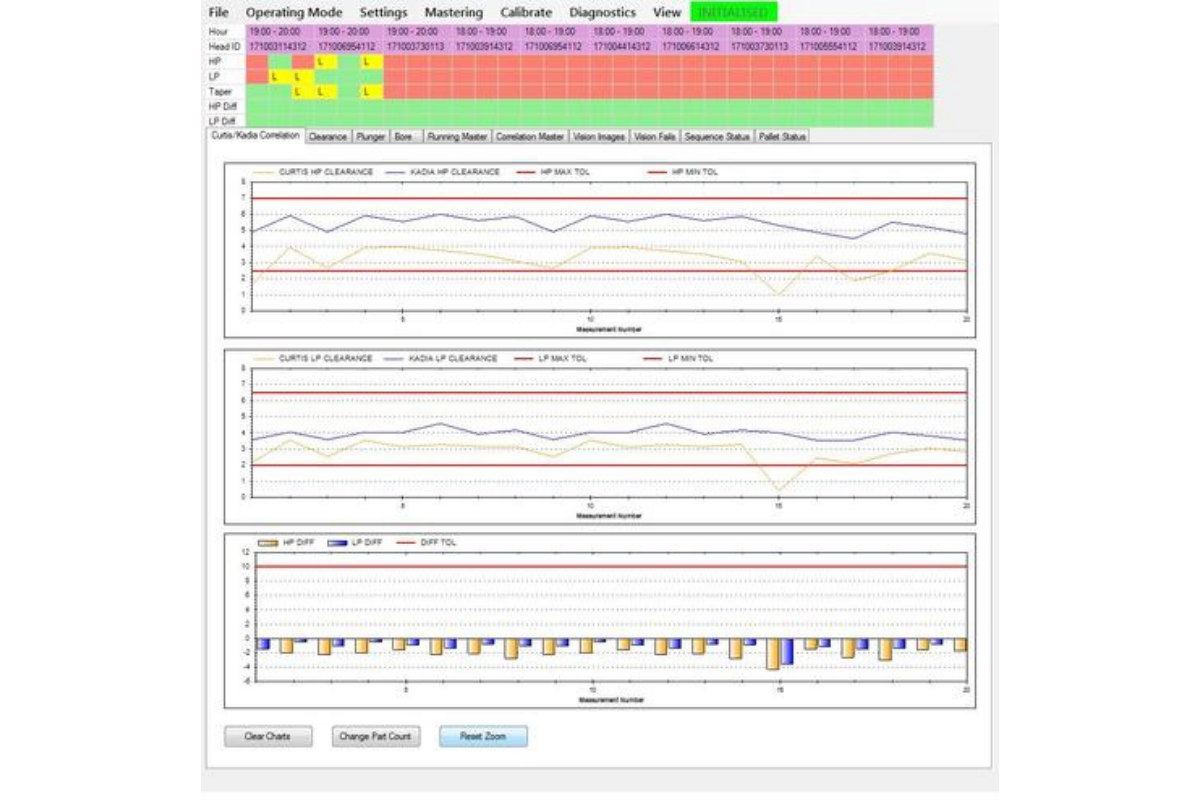1200x800 pixels.
Task: Open the Mastering menu
Action: 453,13
